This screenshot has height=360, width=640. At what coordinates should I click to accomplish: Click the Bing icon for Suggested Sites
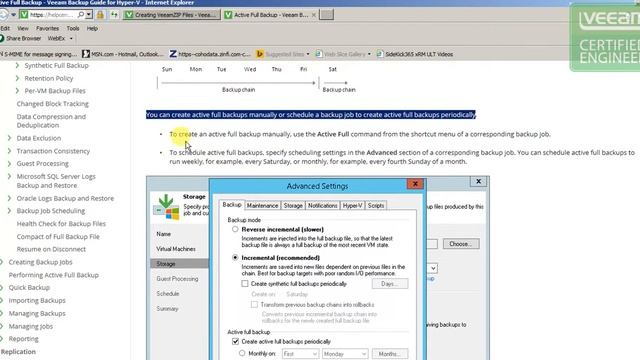[260, 54]
